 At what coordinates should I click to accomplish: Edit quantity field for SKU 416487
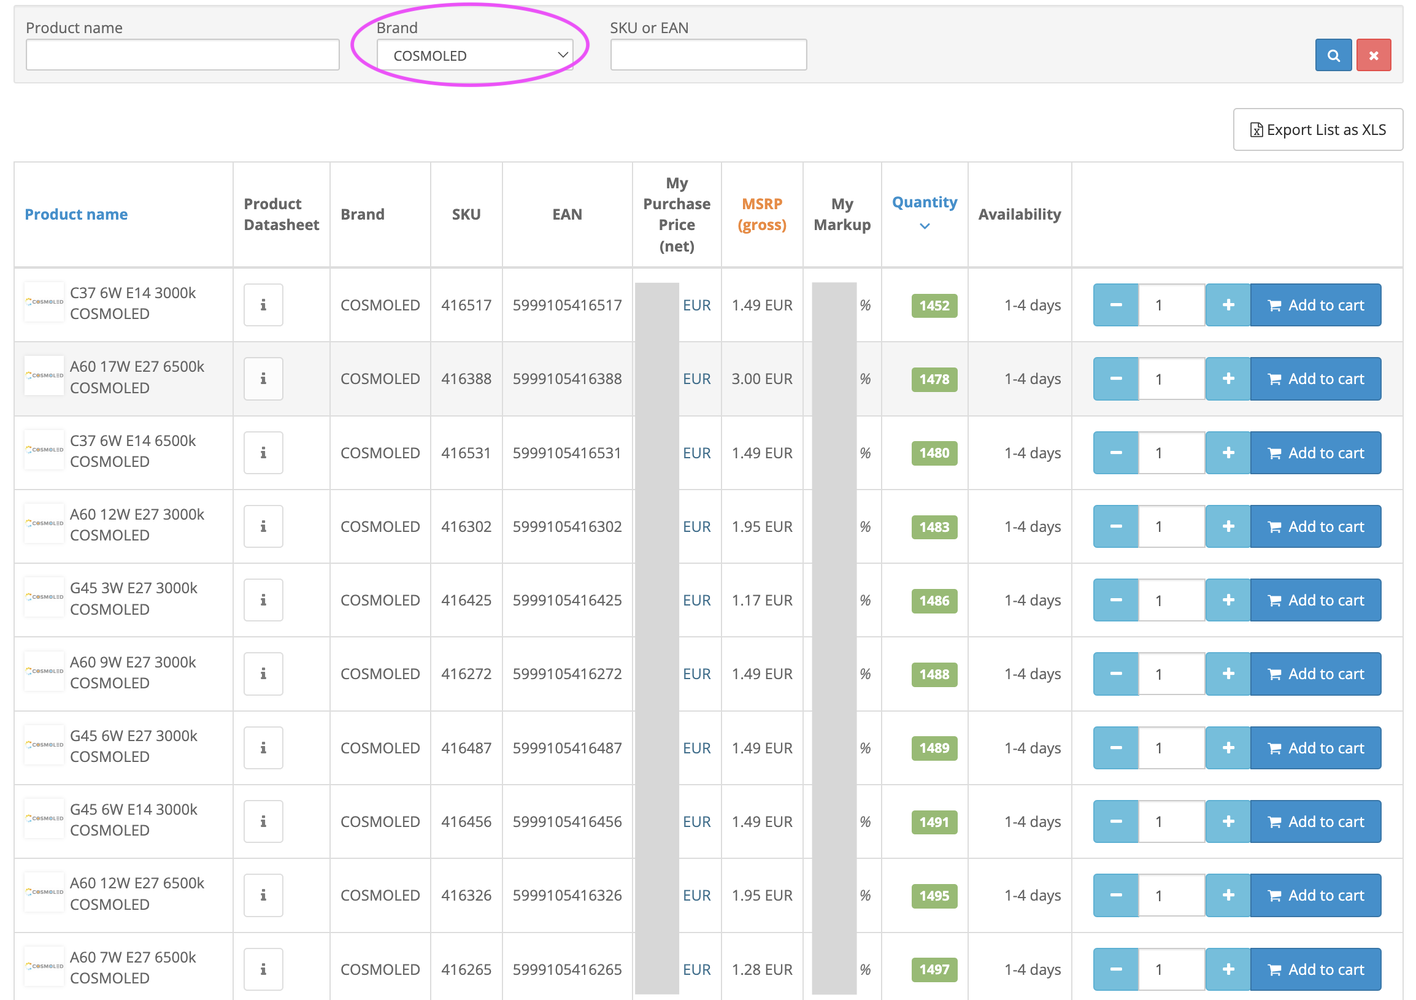(x=1172, y=748)
